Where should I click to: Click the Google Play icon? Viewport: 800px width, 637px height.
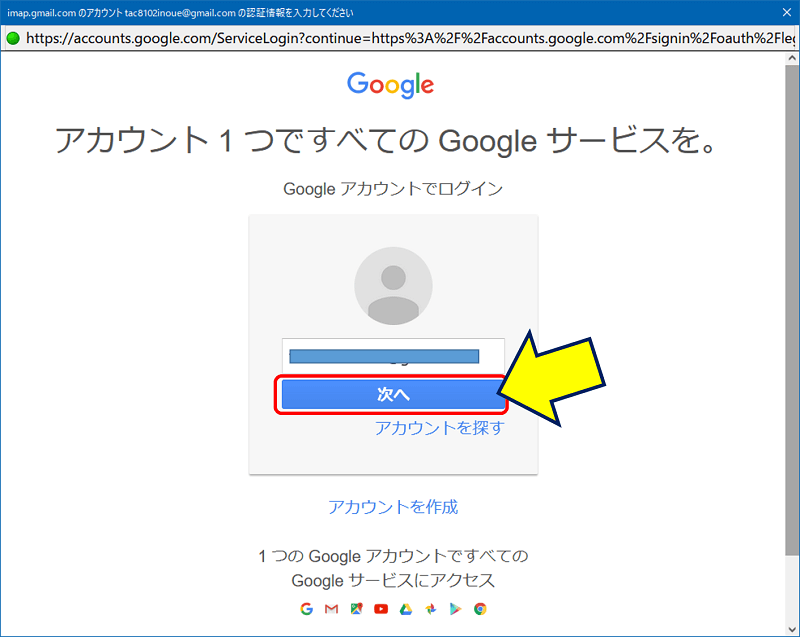(x=455, y=608)
